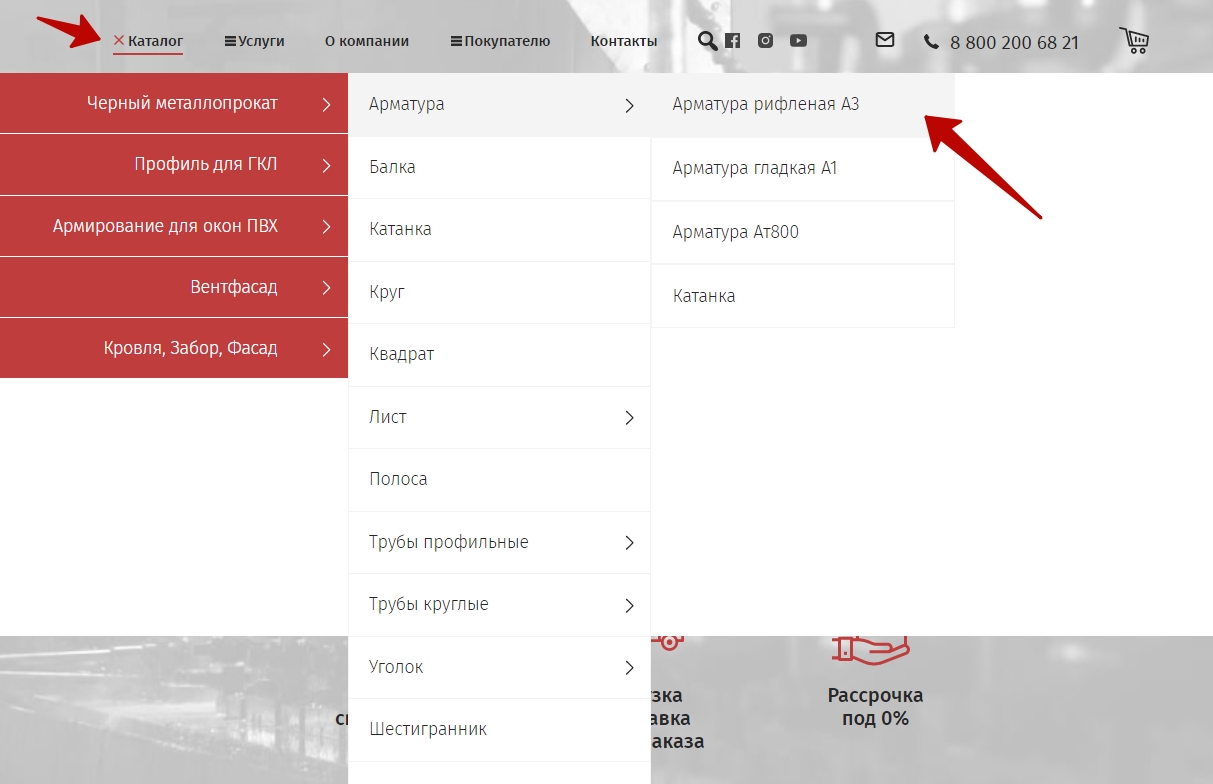Open the Контакты page
Image resolution: width=1213 pixels, height=784 pixels.
[x=624, y=41]
